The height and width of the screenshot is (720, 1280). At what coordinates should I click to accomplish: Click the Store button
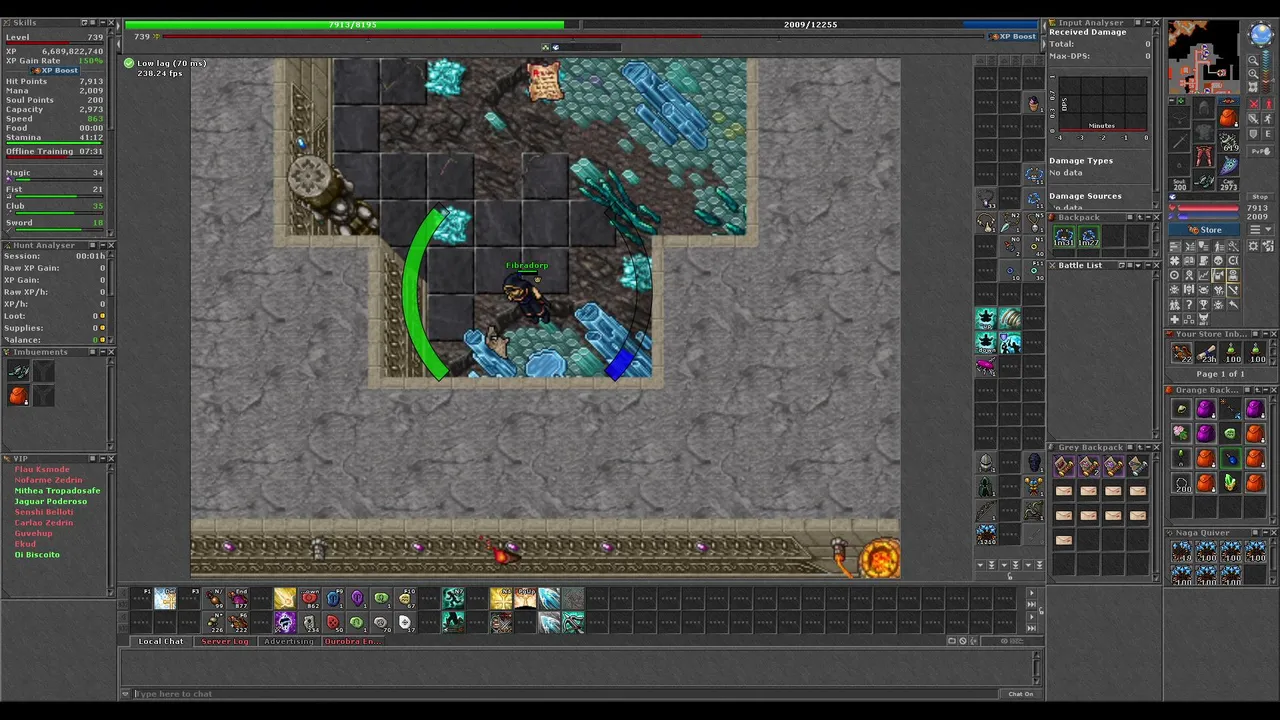pyautogui.click(x=1204, y=230)
